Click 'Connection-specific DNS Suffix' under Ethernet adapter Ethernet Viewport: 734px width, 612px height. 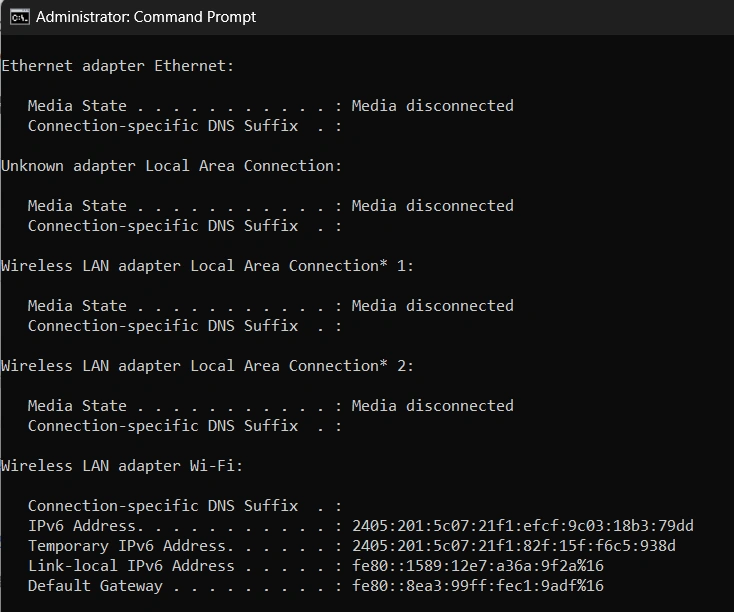point(163,126)
